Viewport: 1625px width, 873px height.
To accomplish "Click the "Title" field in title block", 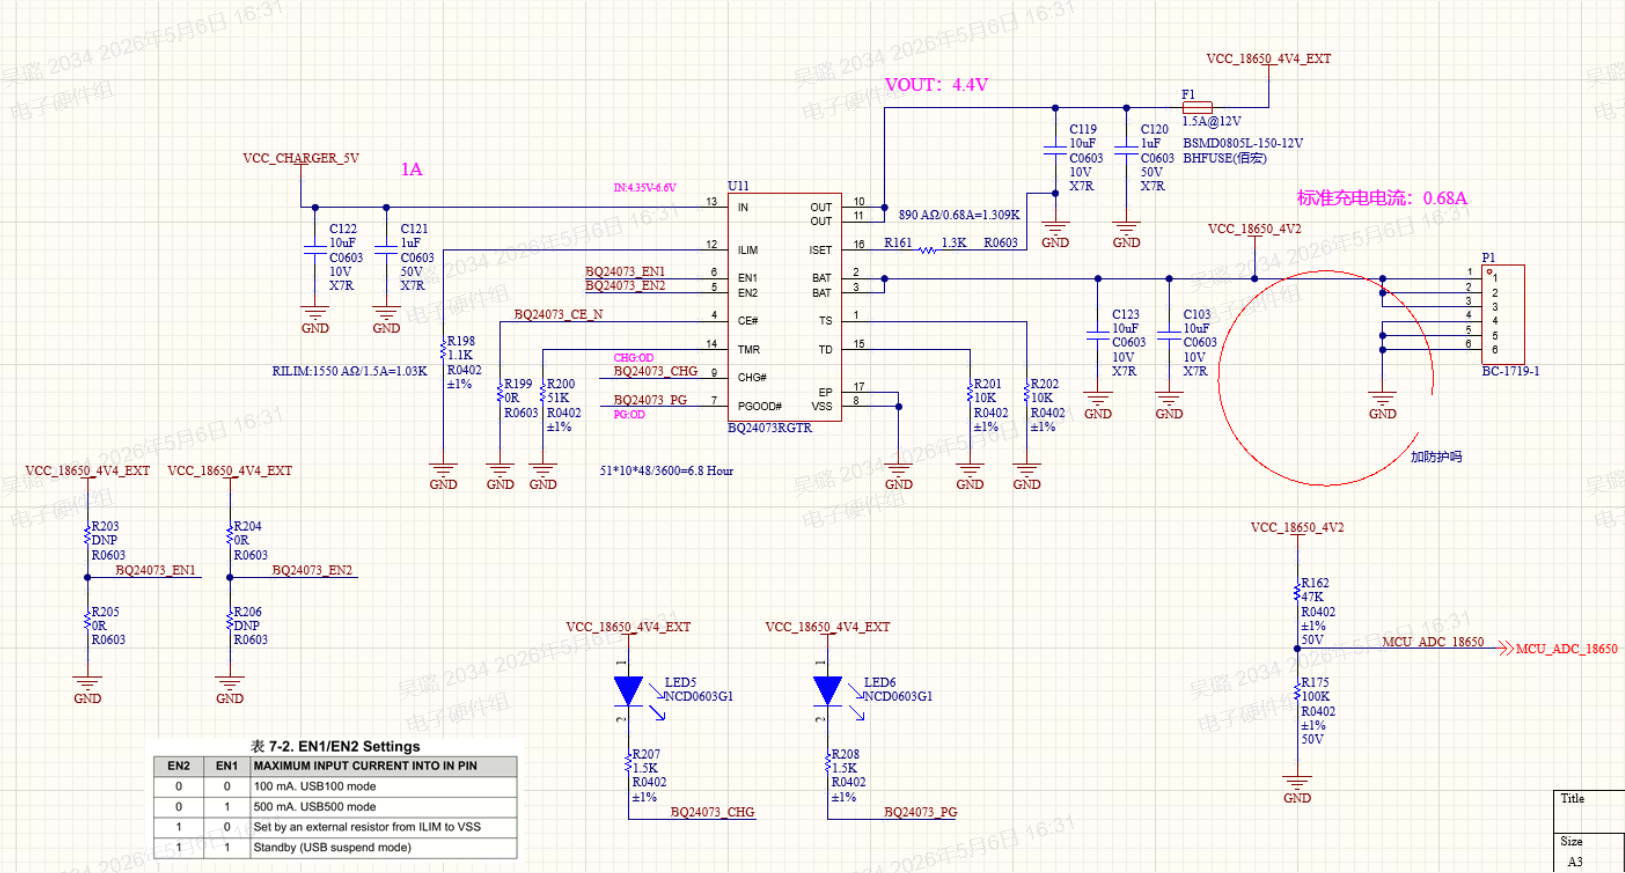I will pos(1573,798).
